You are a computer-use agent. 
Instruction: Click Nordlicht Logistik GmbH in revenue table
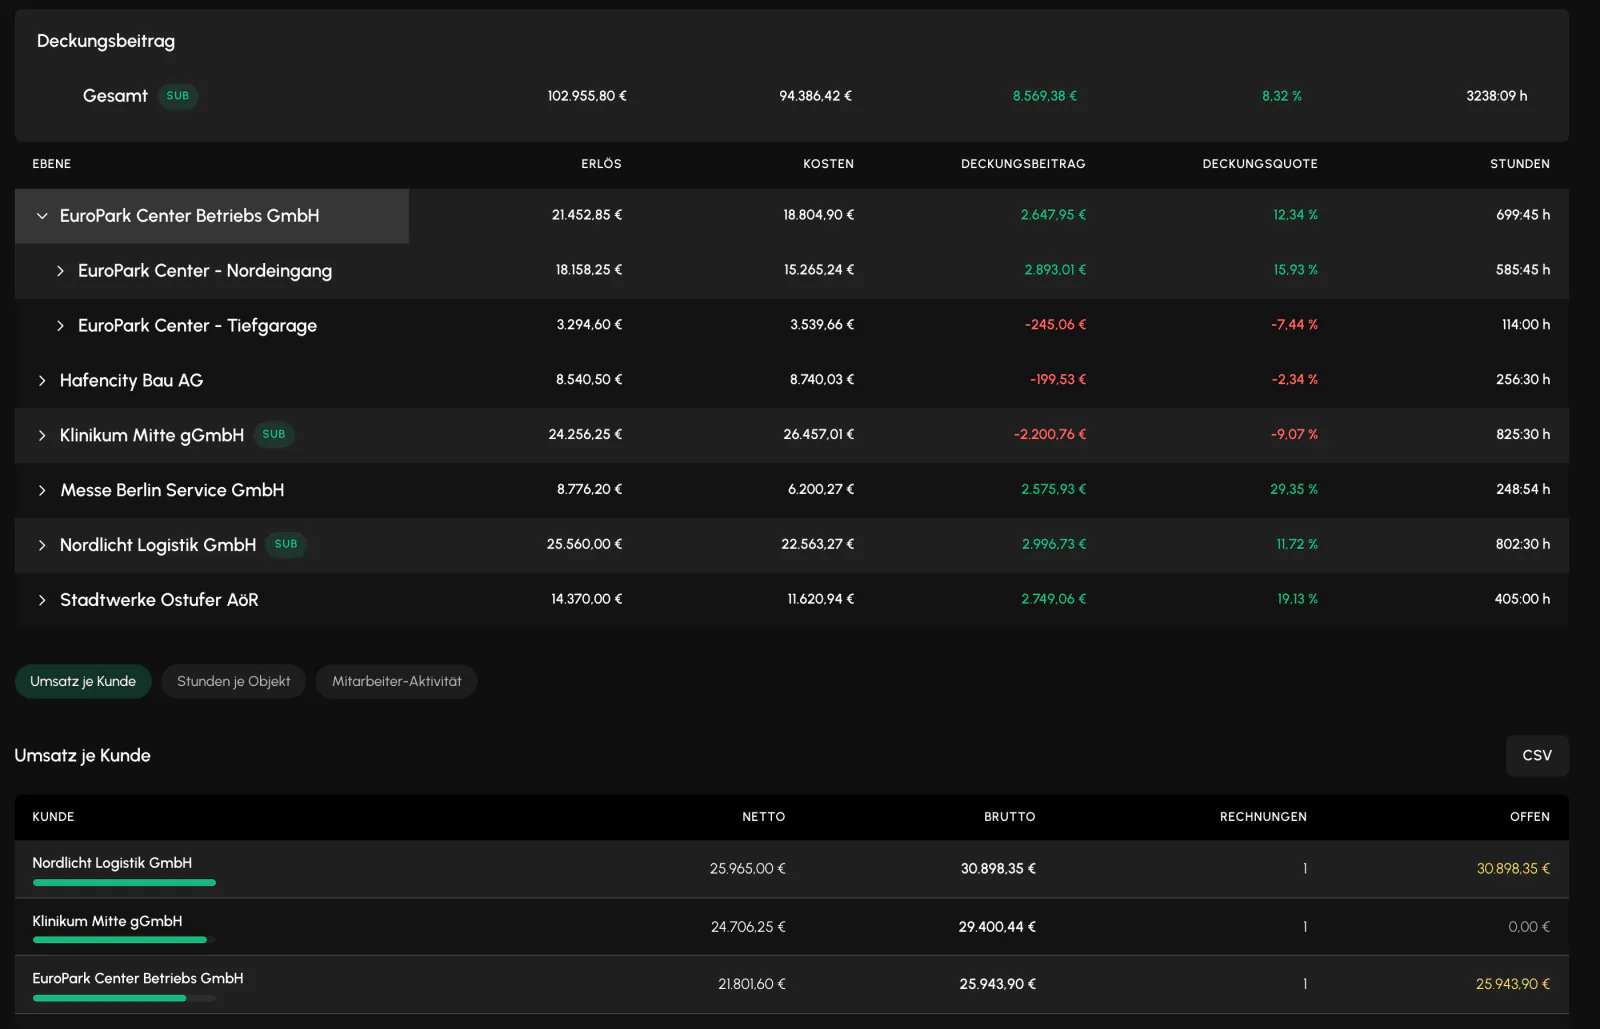(x=112, y=863)
